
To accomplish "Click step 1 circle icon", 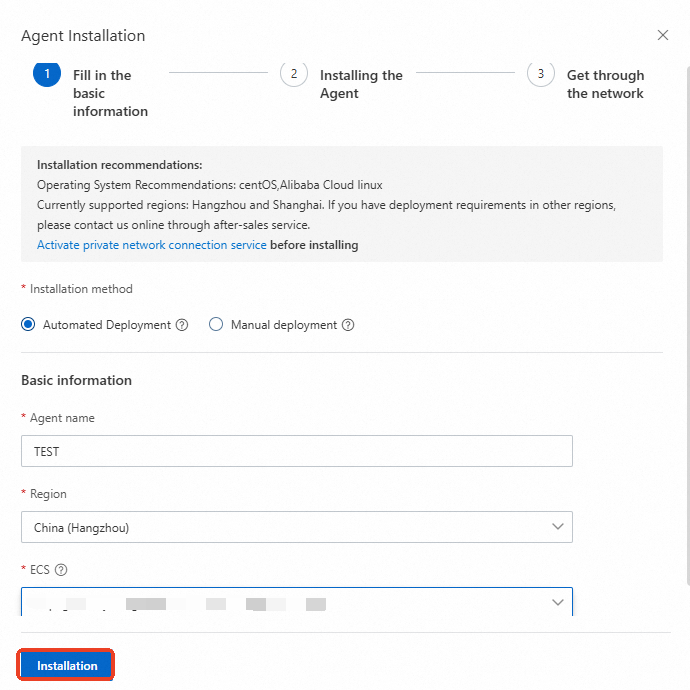I will tap(47, 74).
